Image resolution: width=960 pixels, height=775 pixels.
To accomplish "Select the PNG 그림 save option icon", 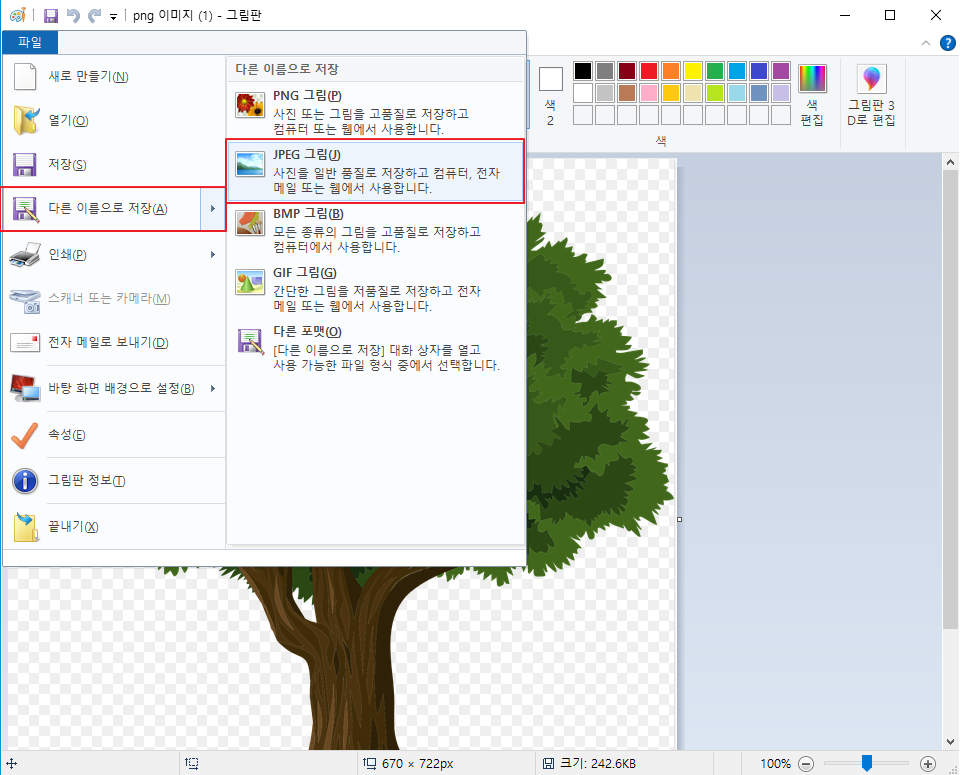I will point(250,103).
